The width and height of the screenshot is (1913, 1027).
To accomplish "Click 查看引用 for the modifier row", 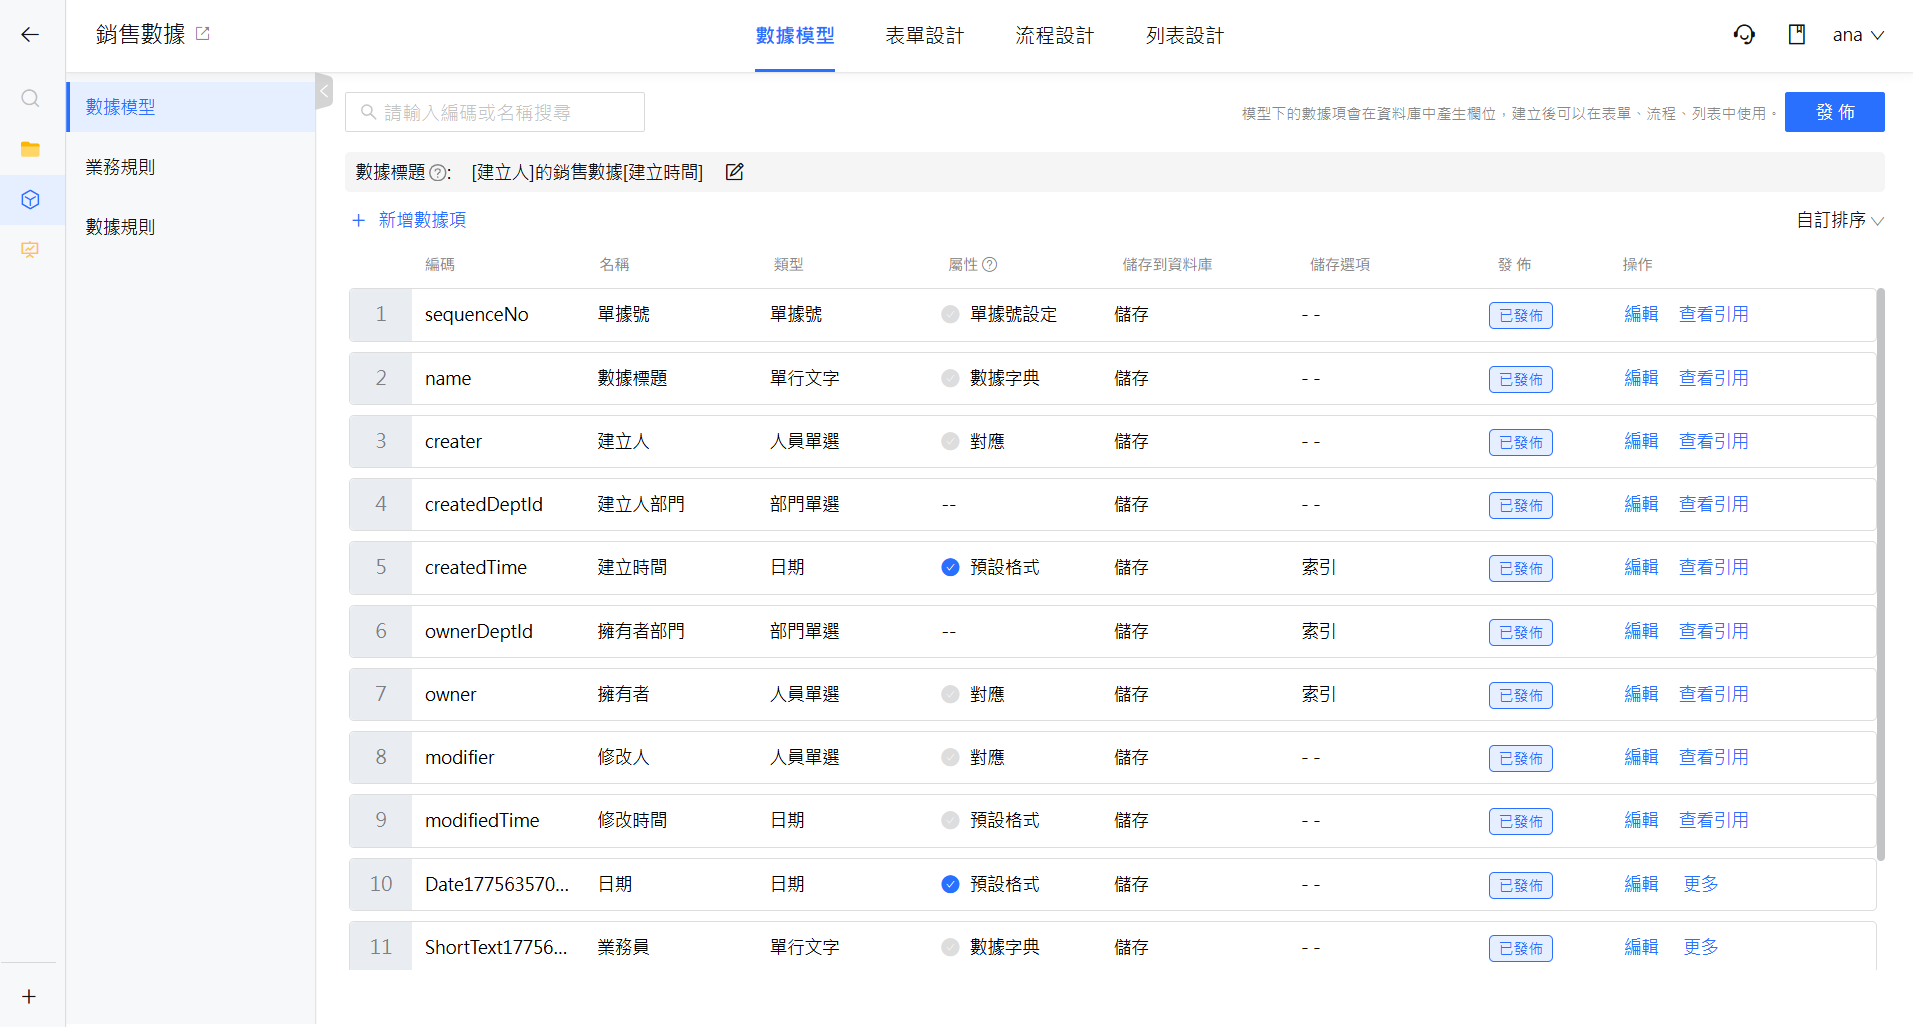I will pos(1713,757).
